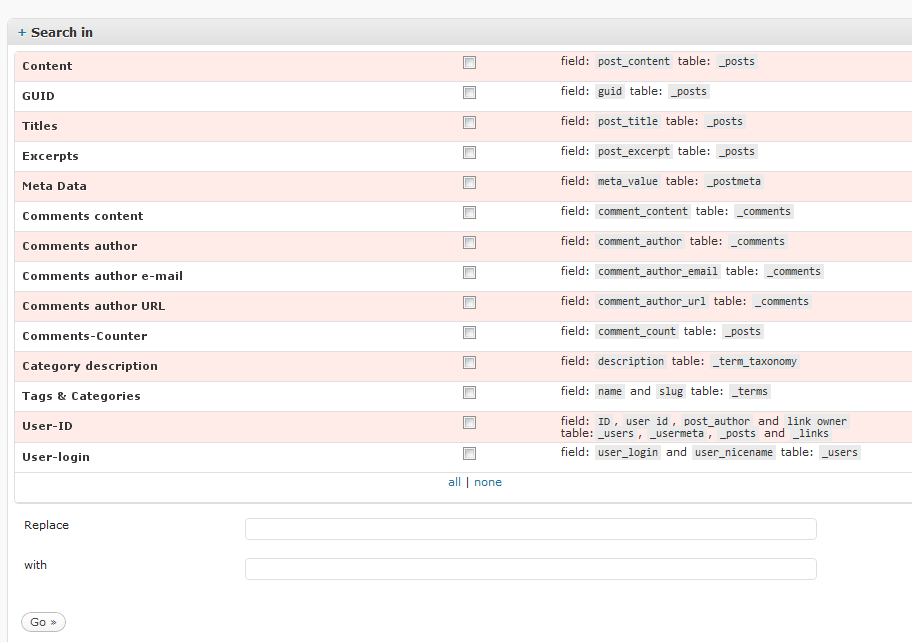Click the slug field code
Image resolution: width=912 pixels, height=642 pixels.
click(x=671, y=392)
